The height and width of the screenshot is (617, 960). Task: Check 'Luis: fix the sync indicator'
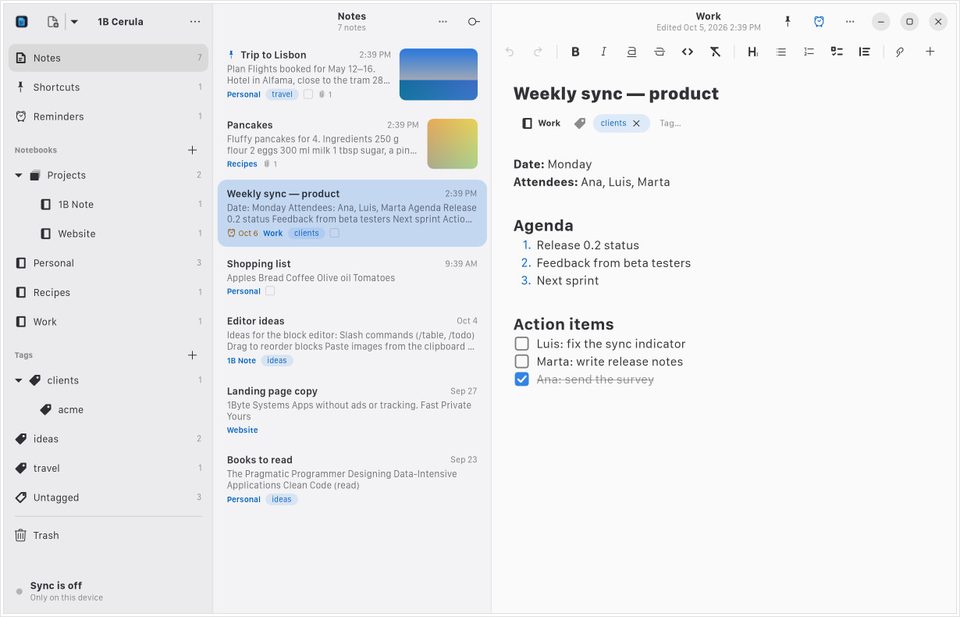[522, 343]
